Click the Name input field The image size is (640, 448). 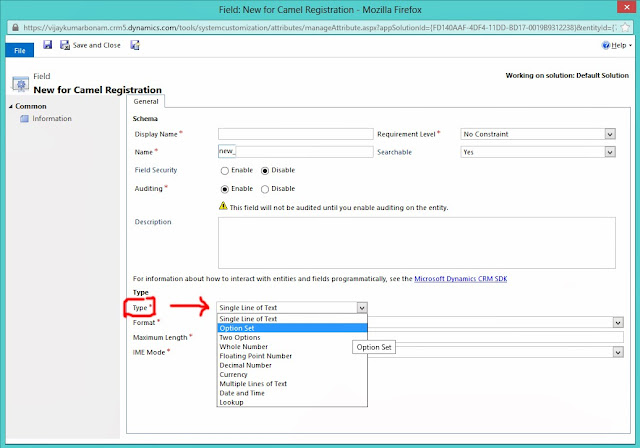click(x=296, y=152)
